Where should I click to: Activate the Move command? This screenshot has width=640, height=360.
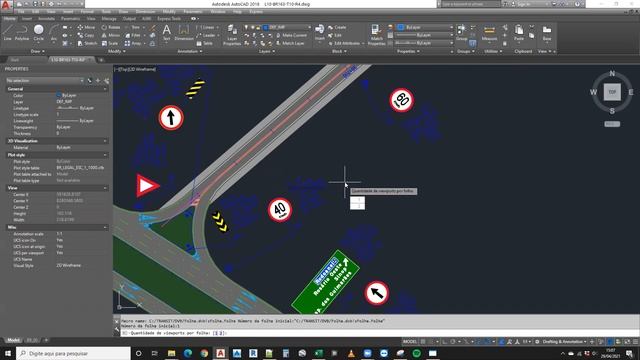86,27
